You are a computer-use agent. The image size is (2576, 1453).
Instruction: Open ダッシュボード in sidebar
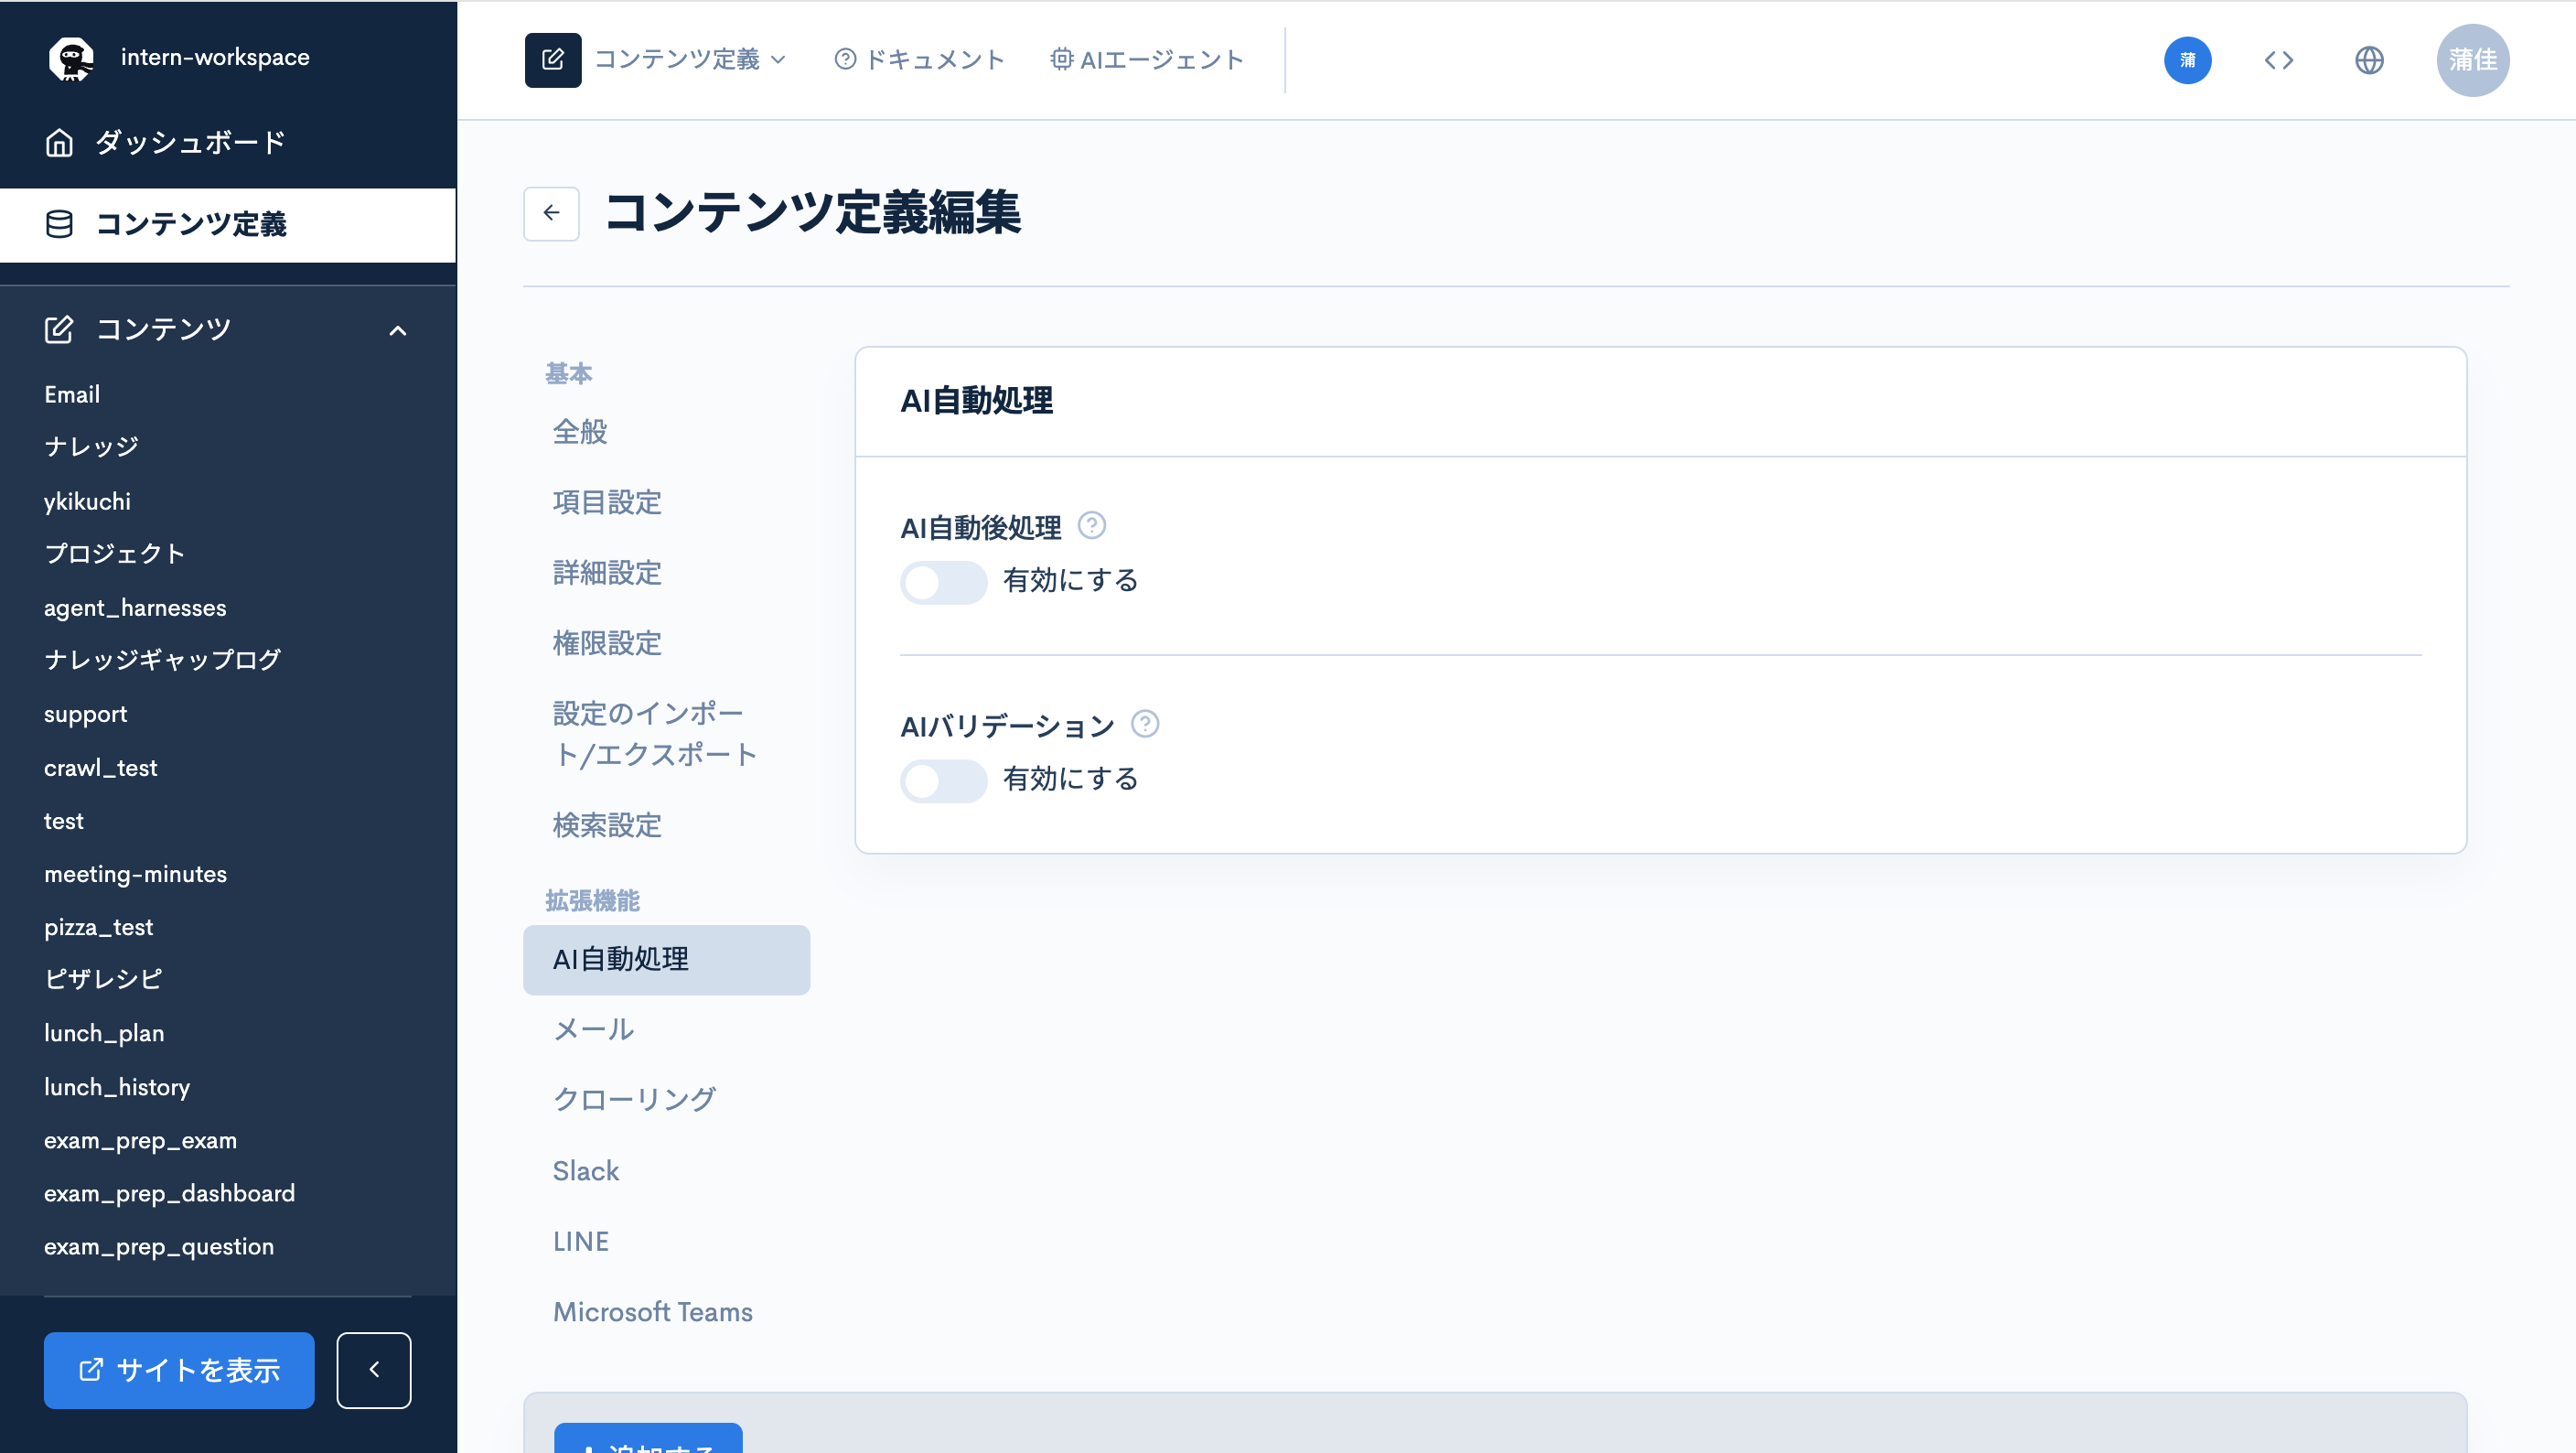click(x=228, y=143)
